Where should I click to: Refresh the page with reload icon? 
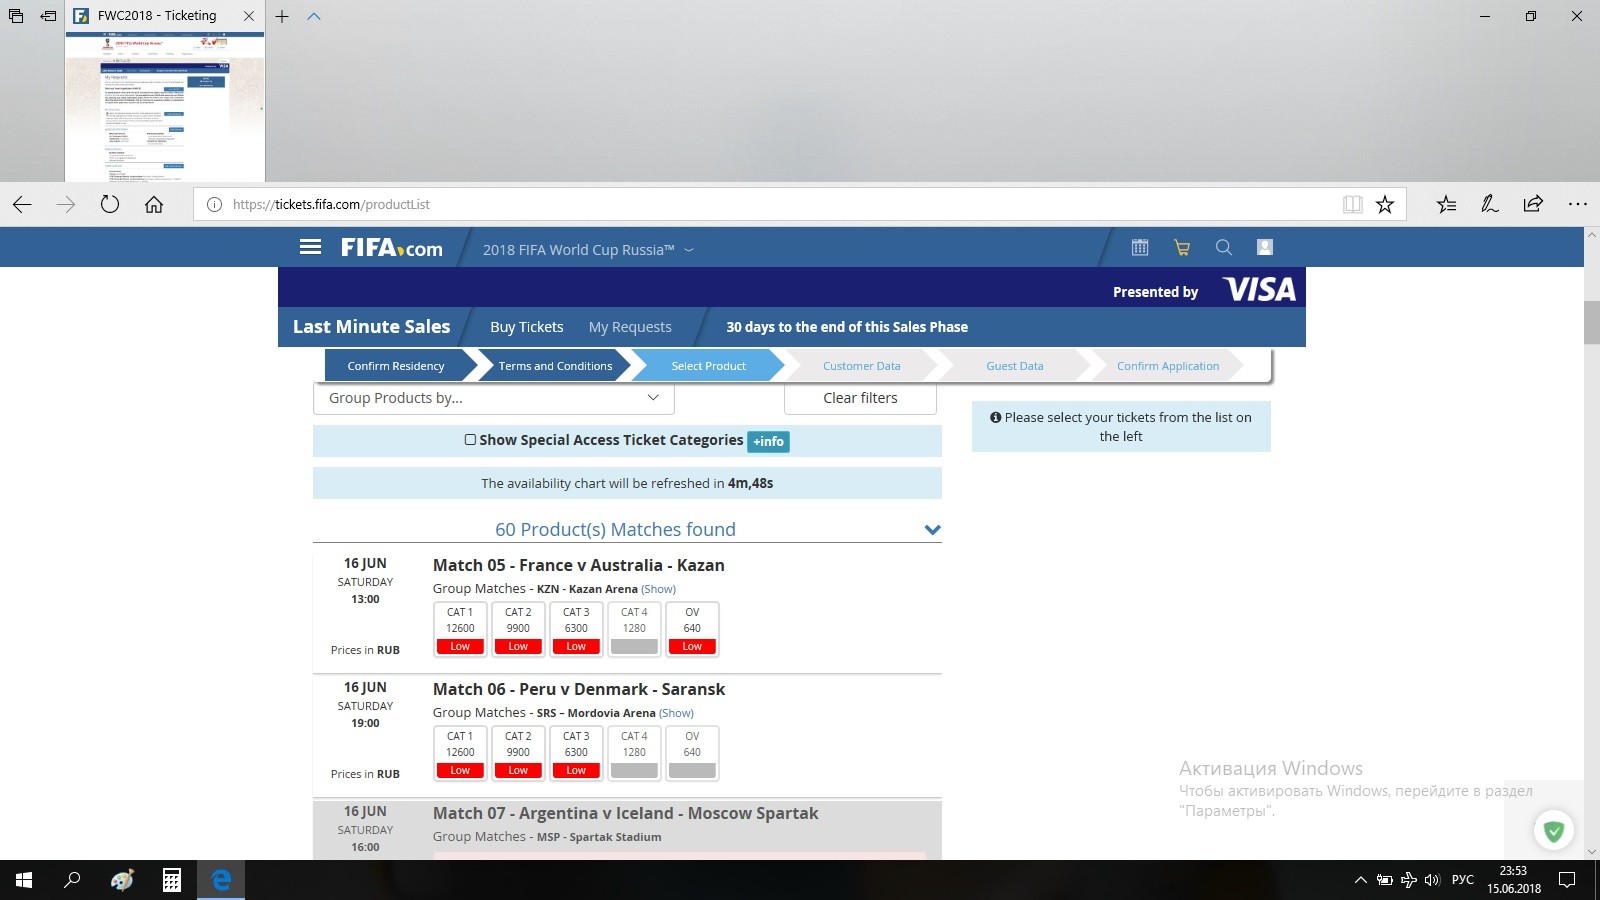(110, 204)
